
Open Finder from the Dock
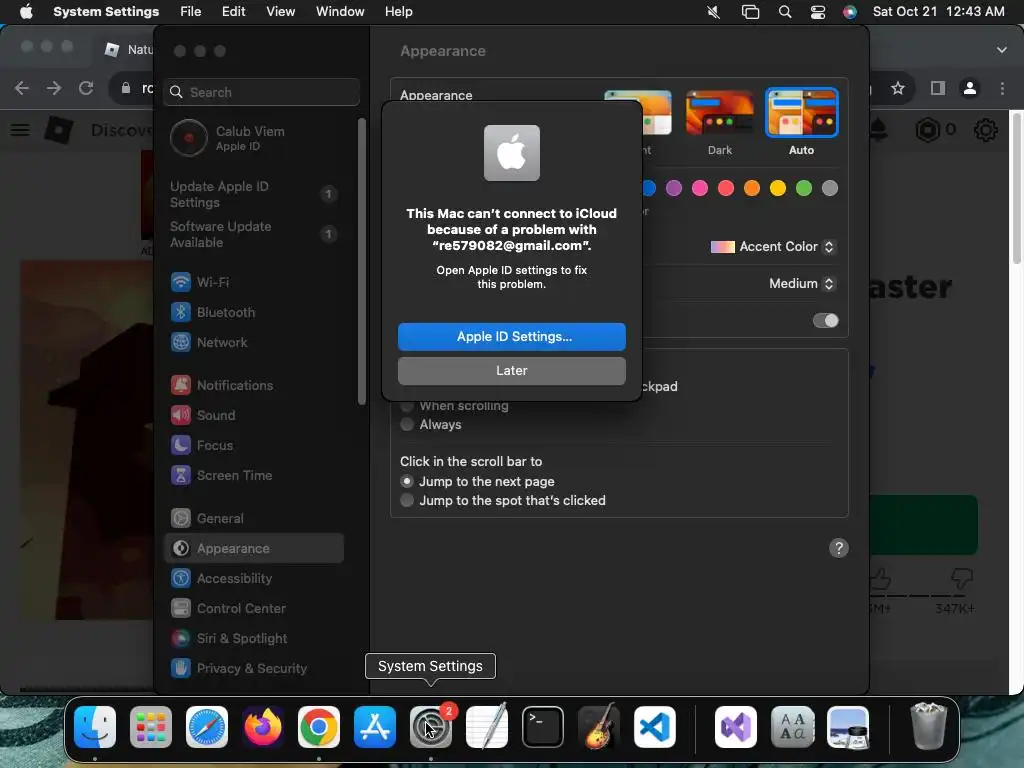[x=95, y=727]
